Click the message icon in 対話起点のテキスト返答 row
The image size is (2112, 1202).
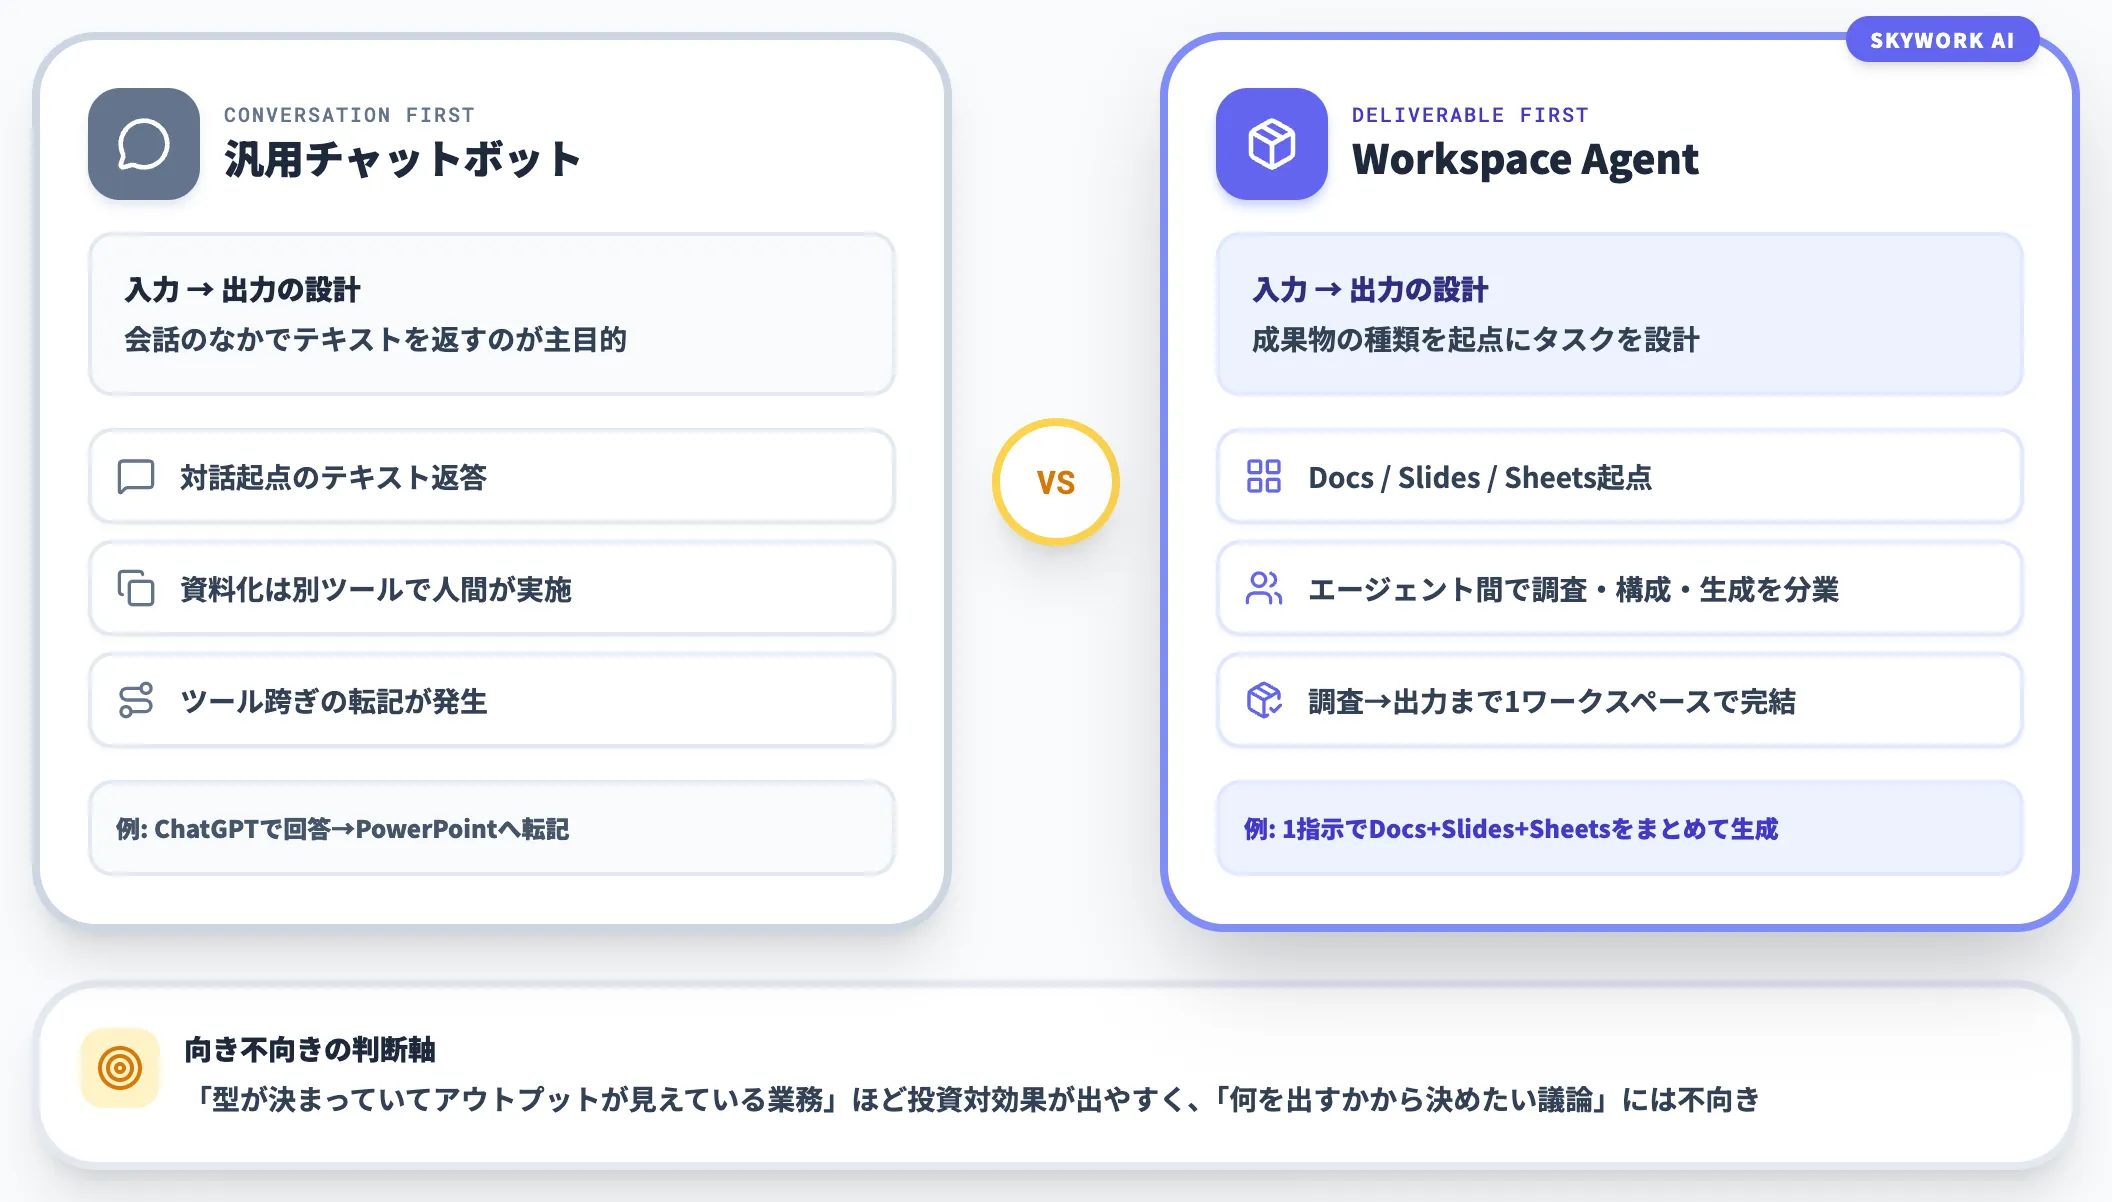[x=136, y=477]
